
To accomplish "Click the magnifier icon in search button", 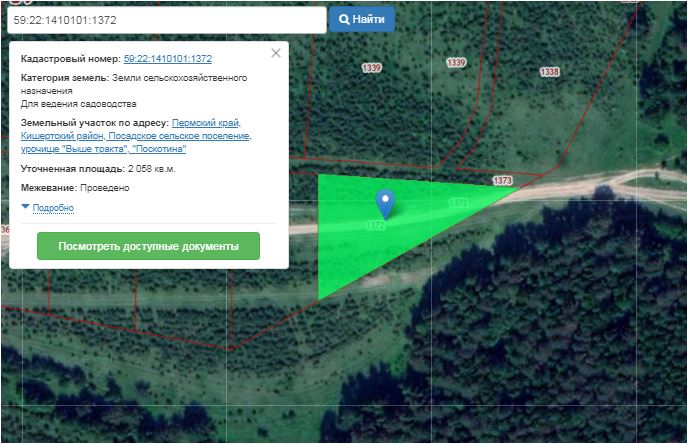I will pyautogui.click(x=344, y=19).
